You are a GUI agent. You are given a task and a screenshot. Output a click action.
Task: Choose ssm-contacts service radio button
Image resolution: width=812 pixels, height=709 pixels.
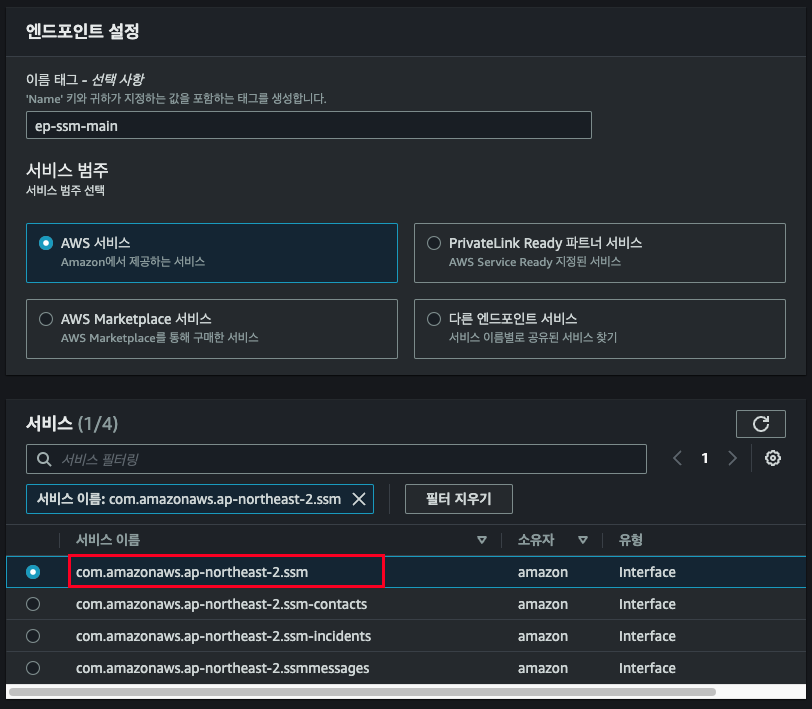33,604
